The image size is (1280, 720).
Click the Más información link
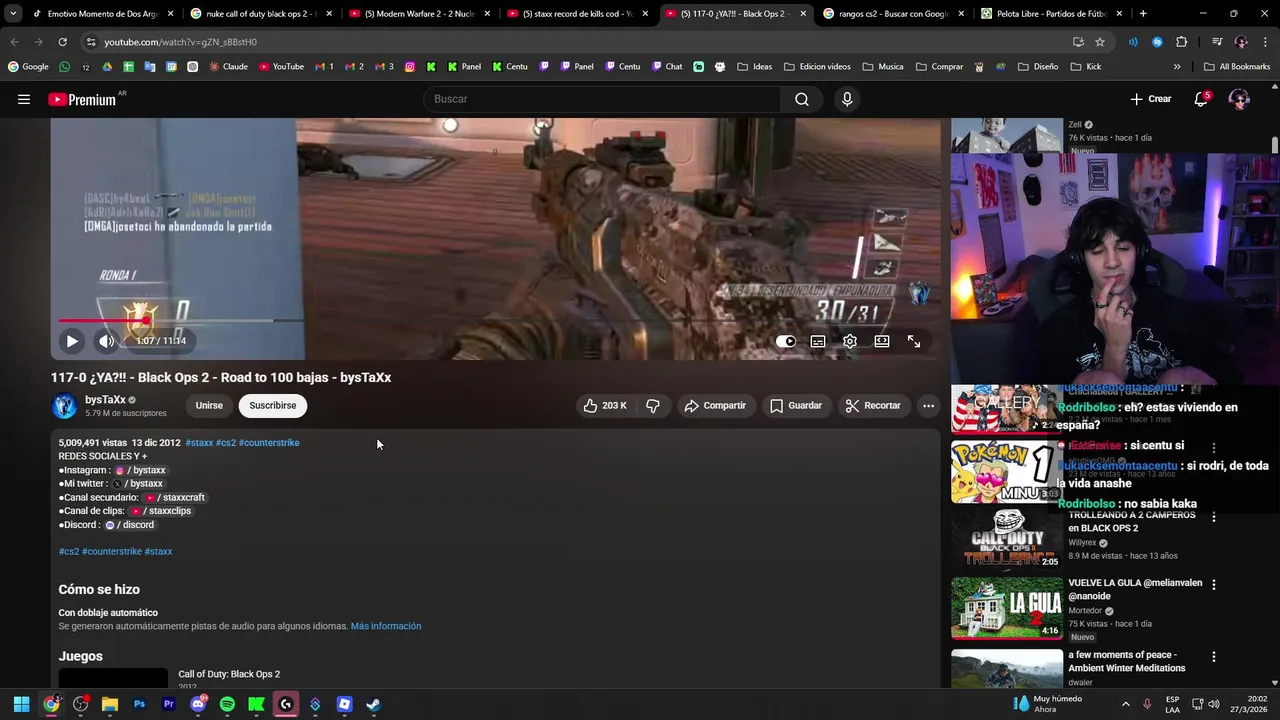(x=386, y=626)
